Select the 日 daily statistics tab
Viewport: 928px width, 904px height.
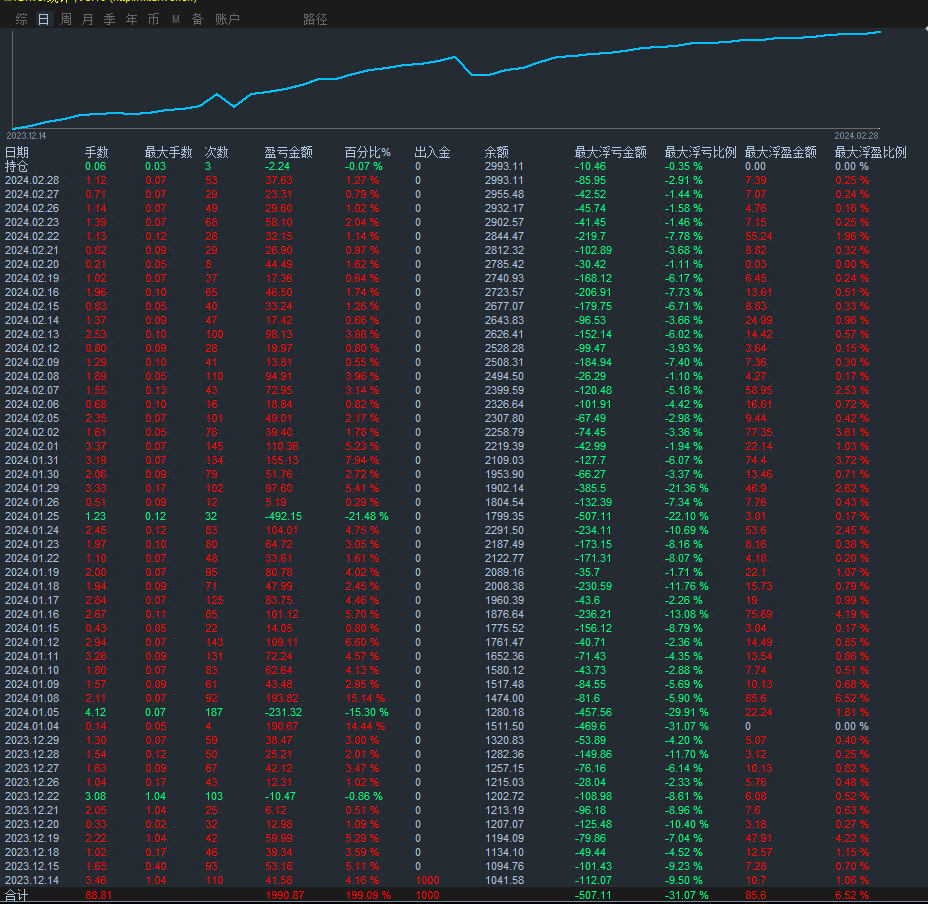coord(43,20)
